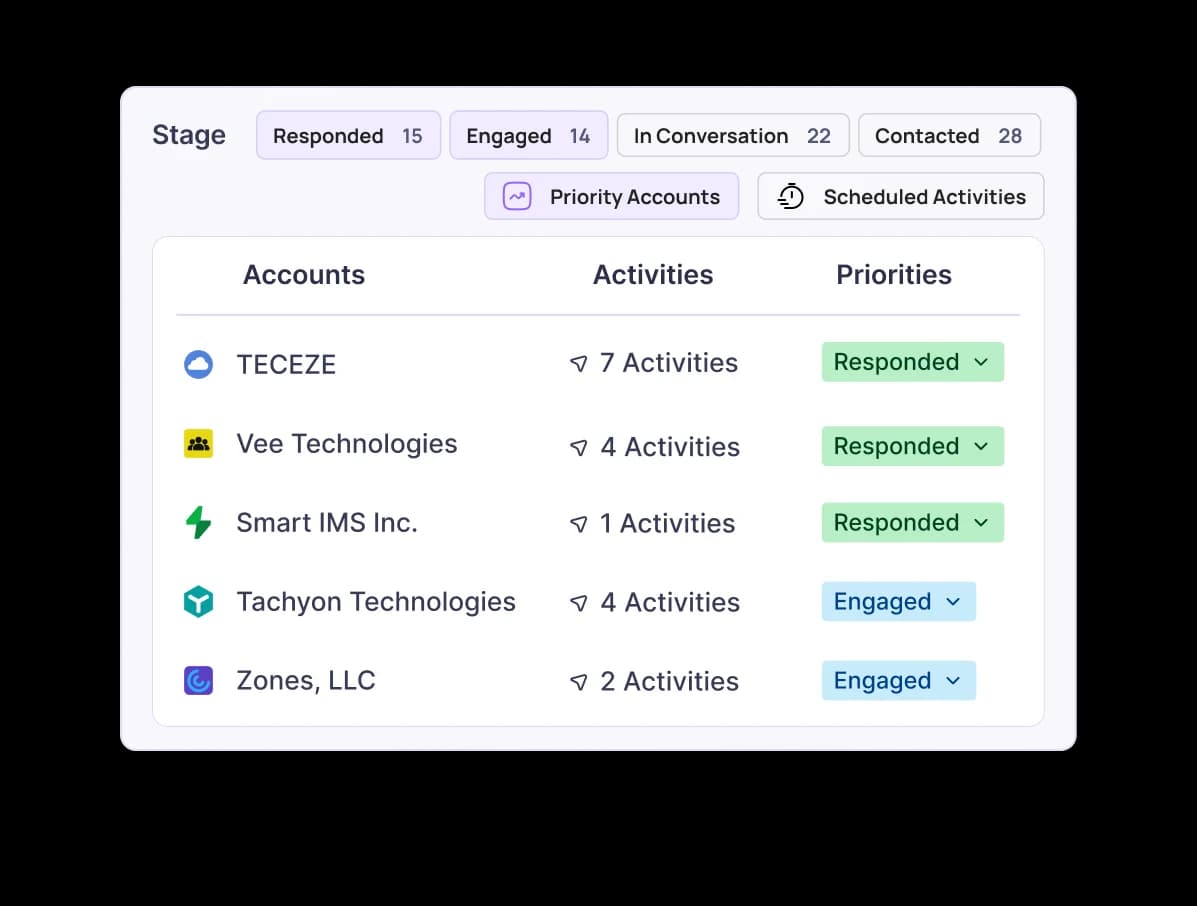Click the Priority Accounts chart icon
The height and width of the screenshot is (906, 1197).
516,196
